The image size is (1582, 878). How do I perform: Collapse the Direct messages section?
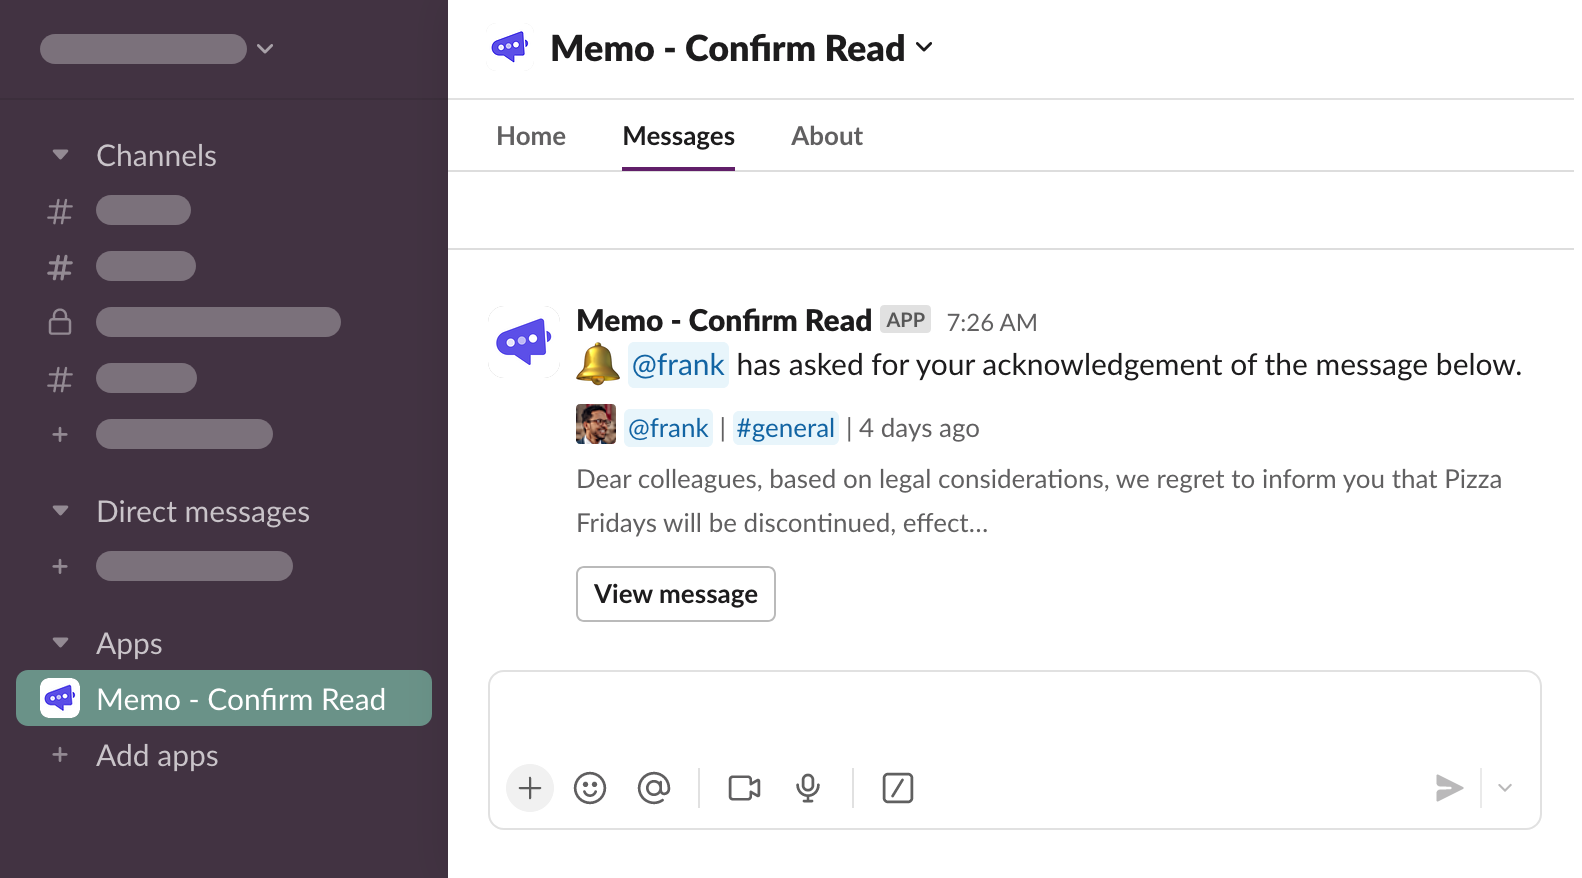coord(61,511)
